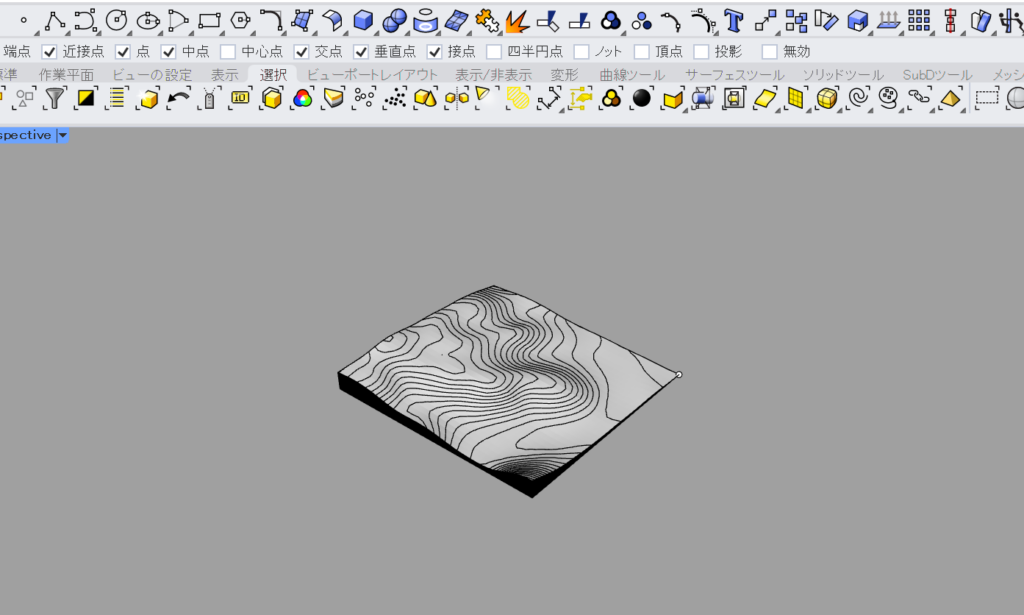Toggle the 無効 disable checkbox
The image size is (1024, 615).
pyautogui.click(x=769, y=51)
